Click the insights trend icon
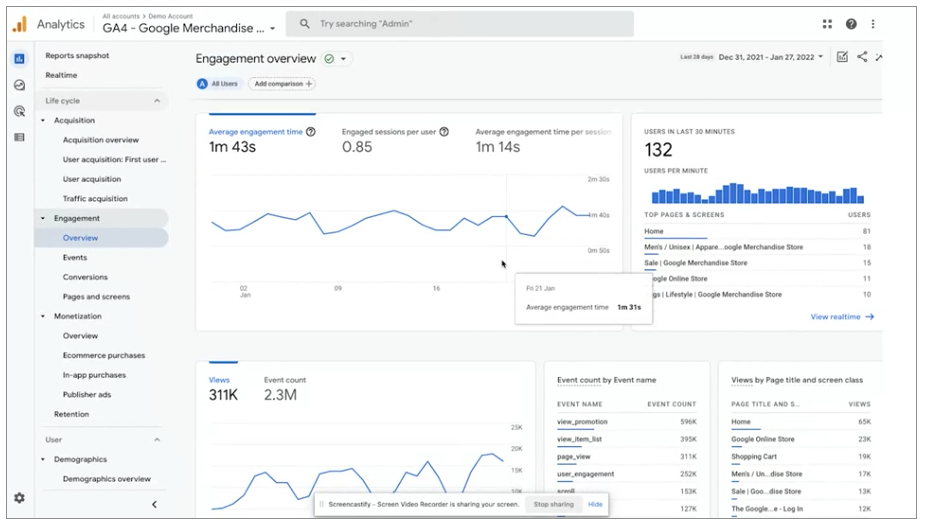This screenshot has height=526, width=926. pos(879,57)
